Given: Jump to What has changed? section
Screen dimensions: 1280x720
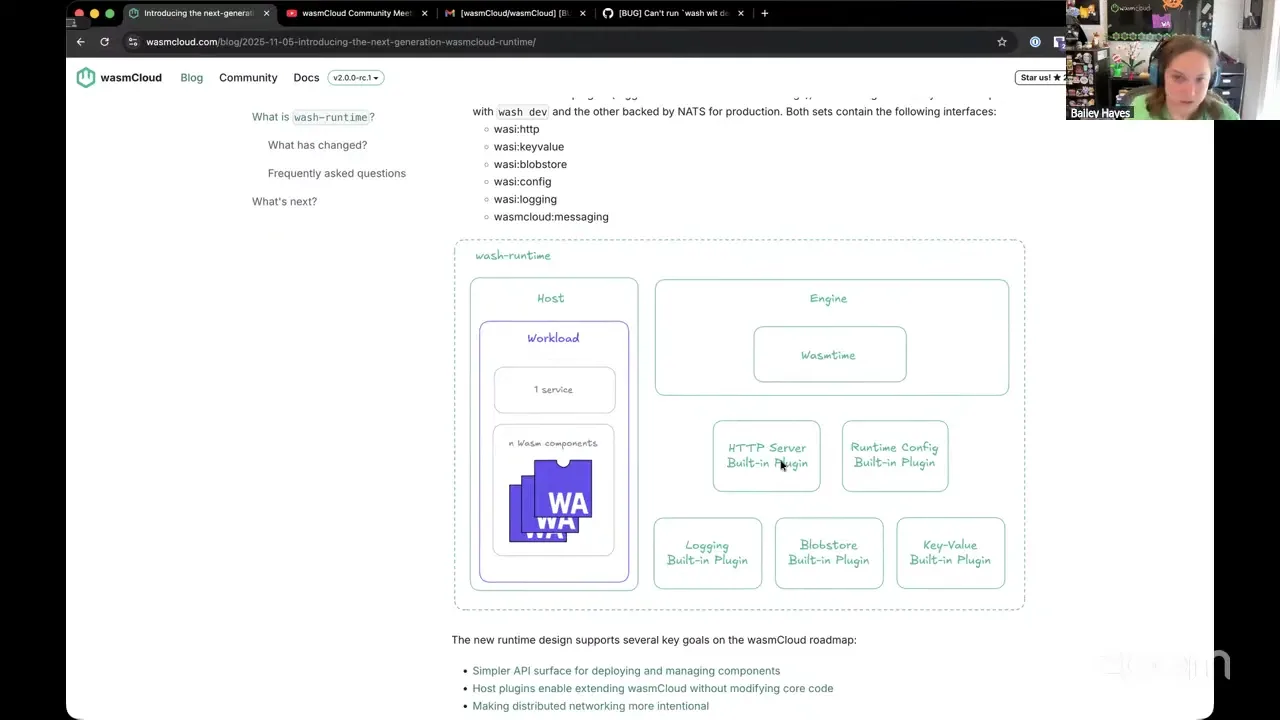Looking at the screenshot, I should coord(317,145).
